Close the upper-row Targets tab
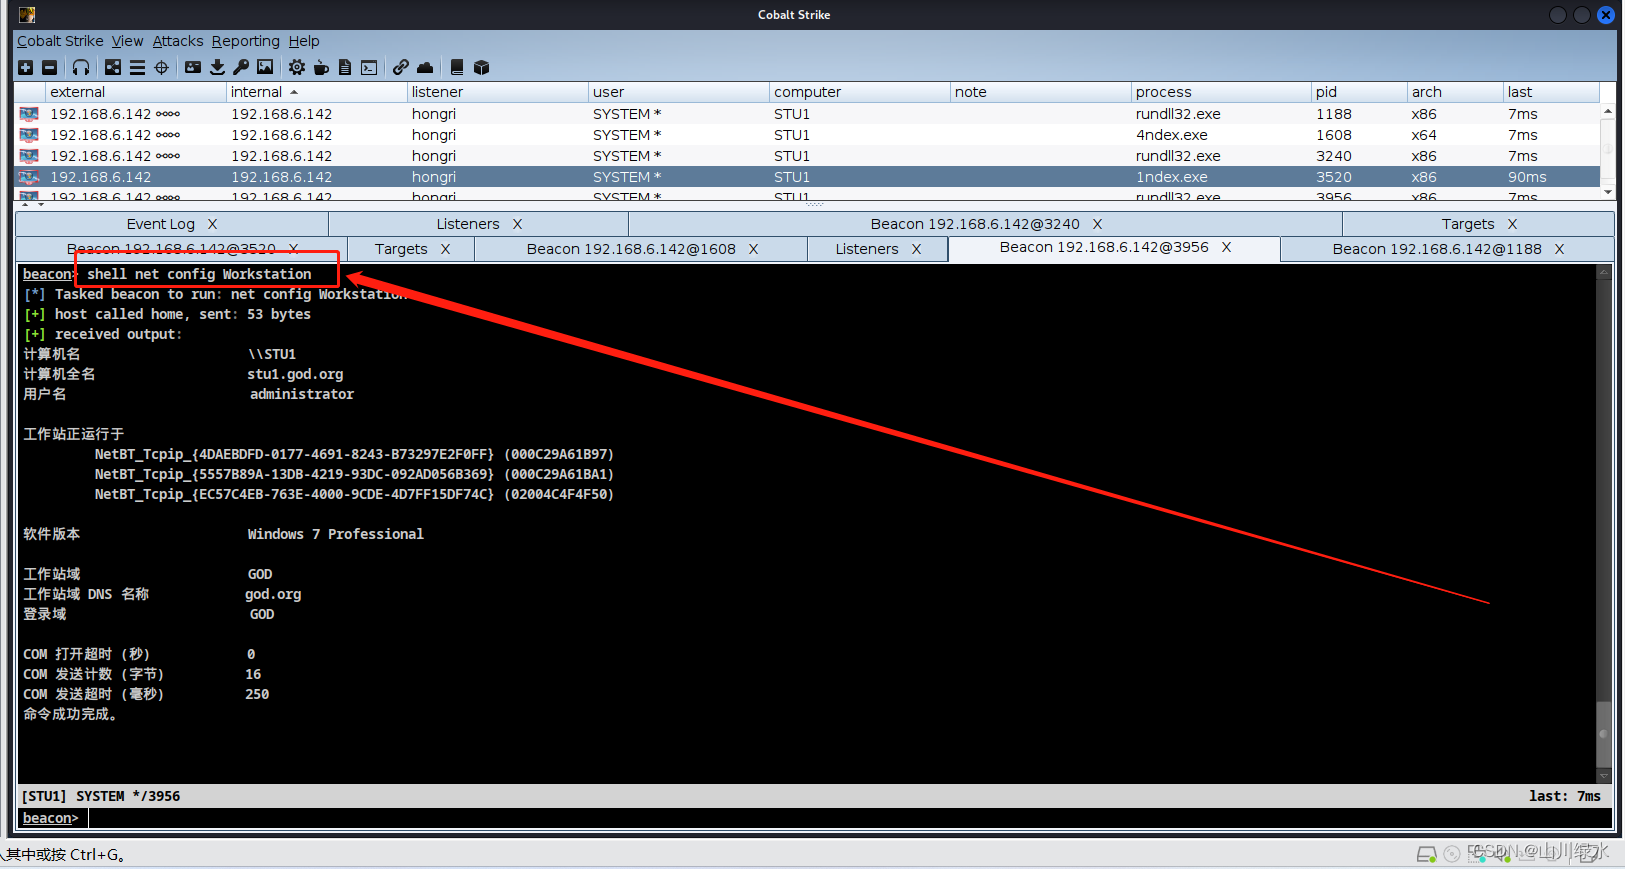The image size is (1625, 869). [x=1512, y=224]
